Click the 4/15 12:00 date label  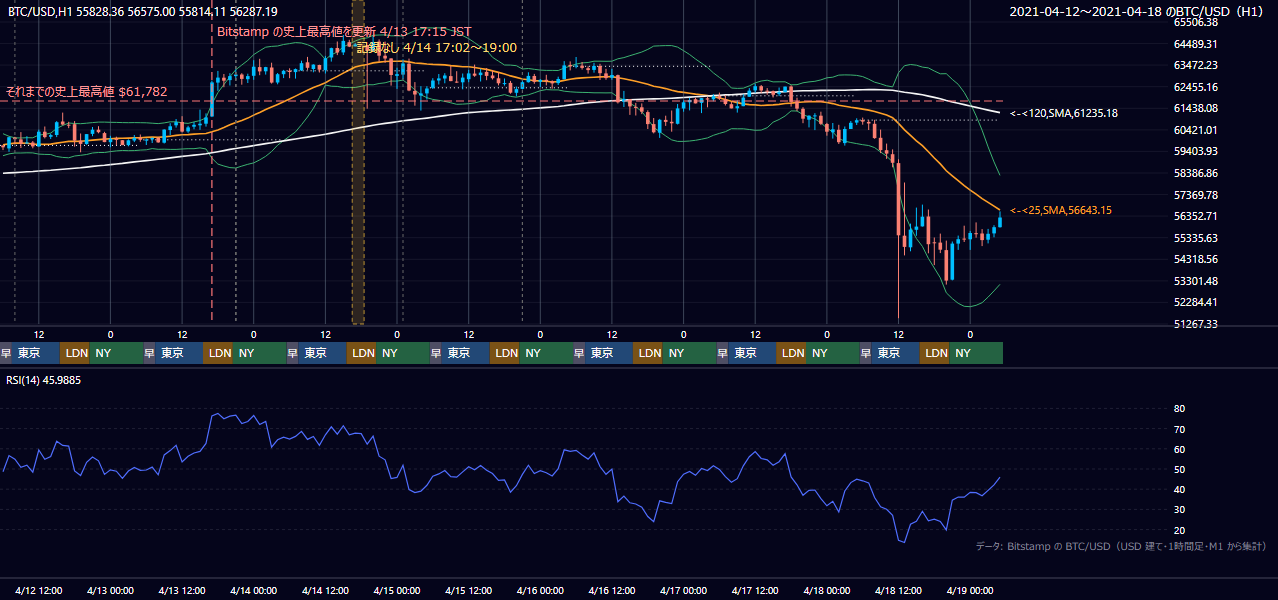pyautogui.click(x=469, y=590)
